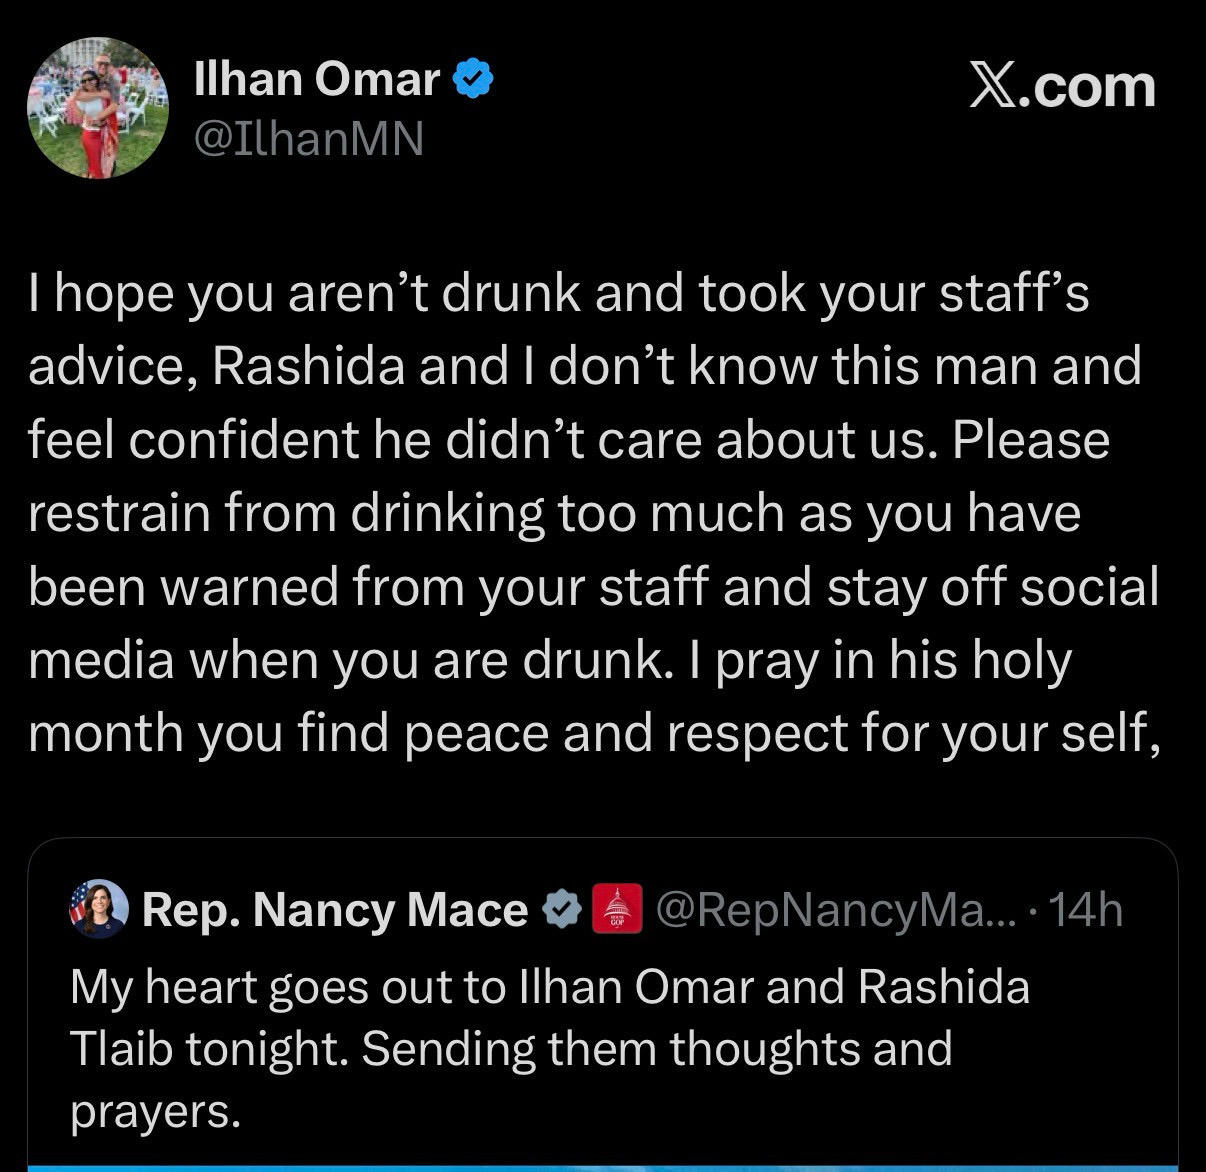Open the Rep. Nancy Mace name link
This screenshot has width=1206, height=1172.
pos(334,910)
